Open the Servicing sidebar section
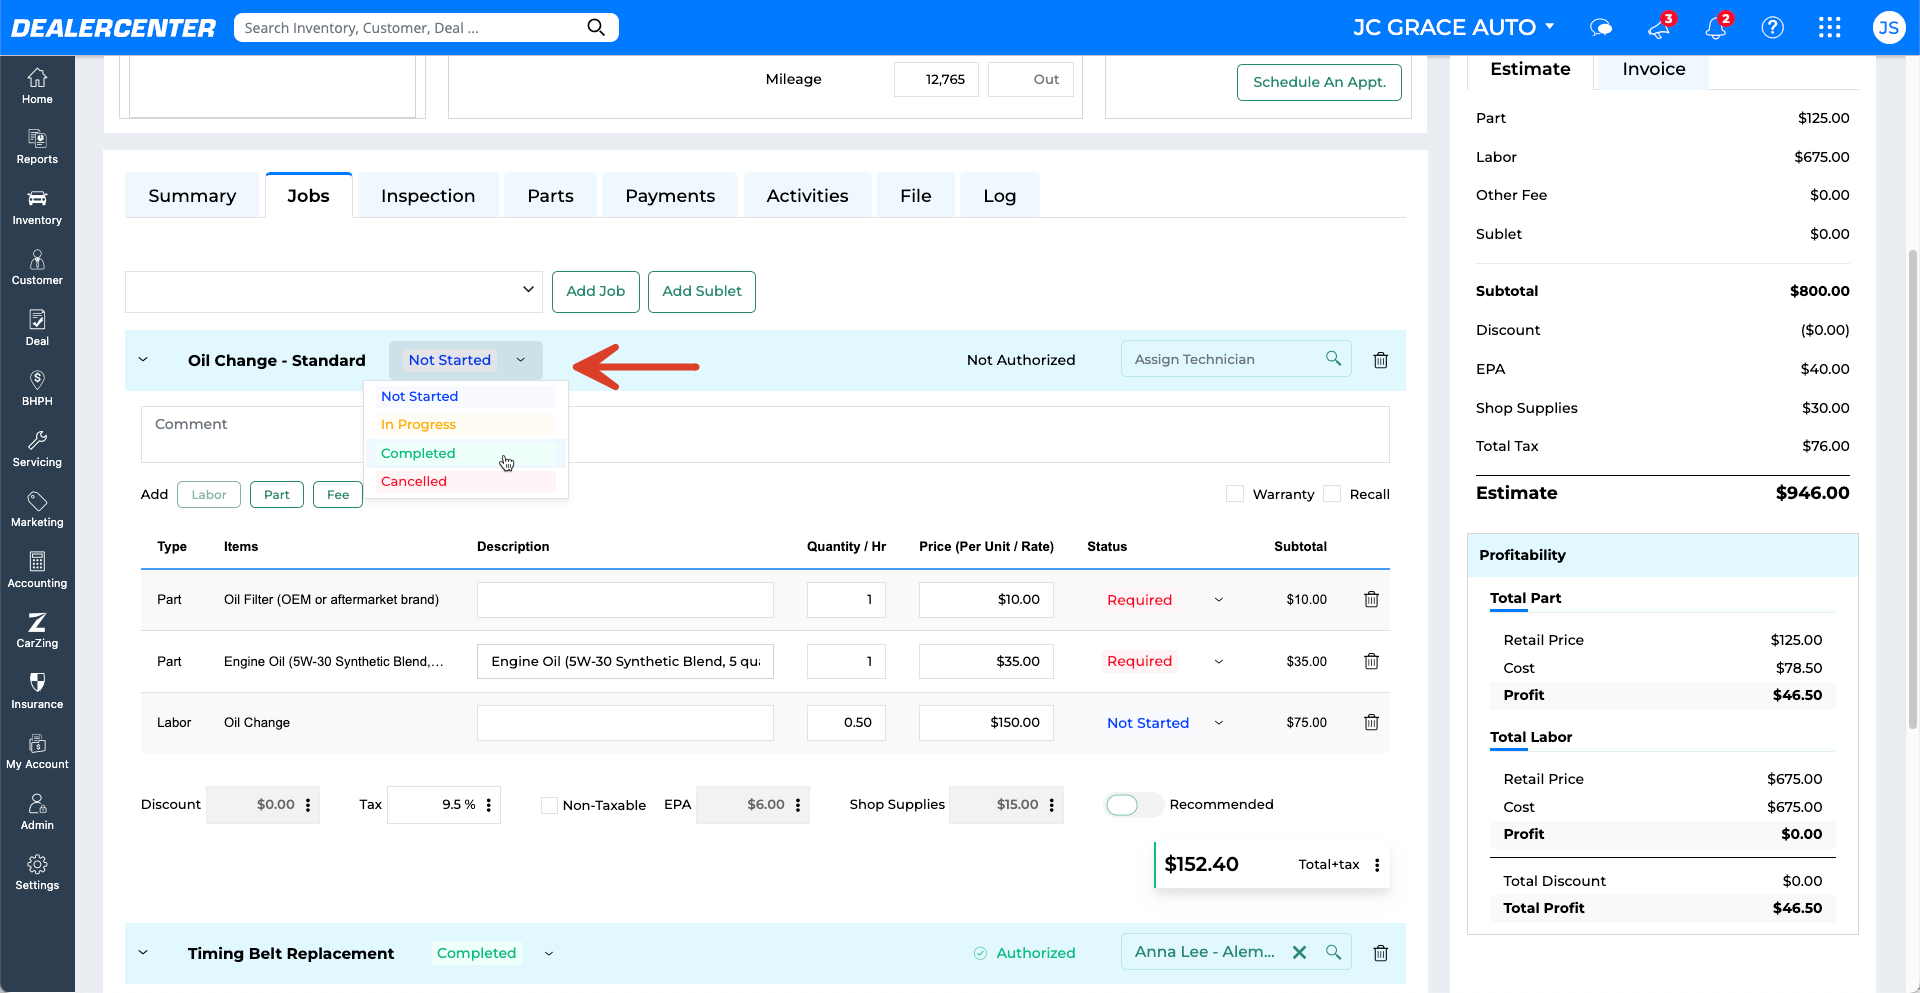 point(37,449)
